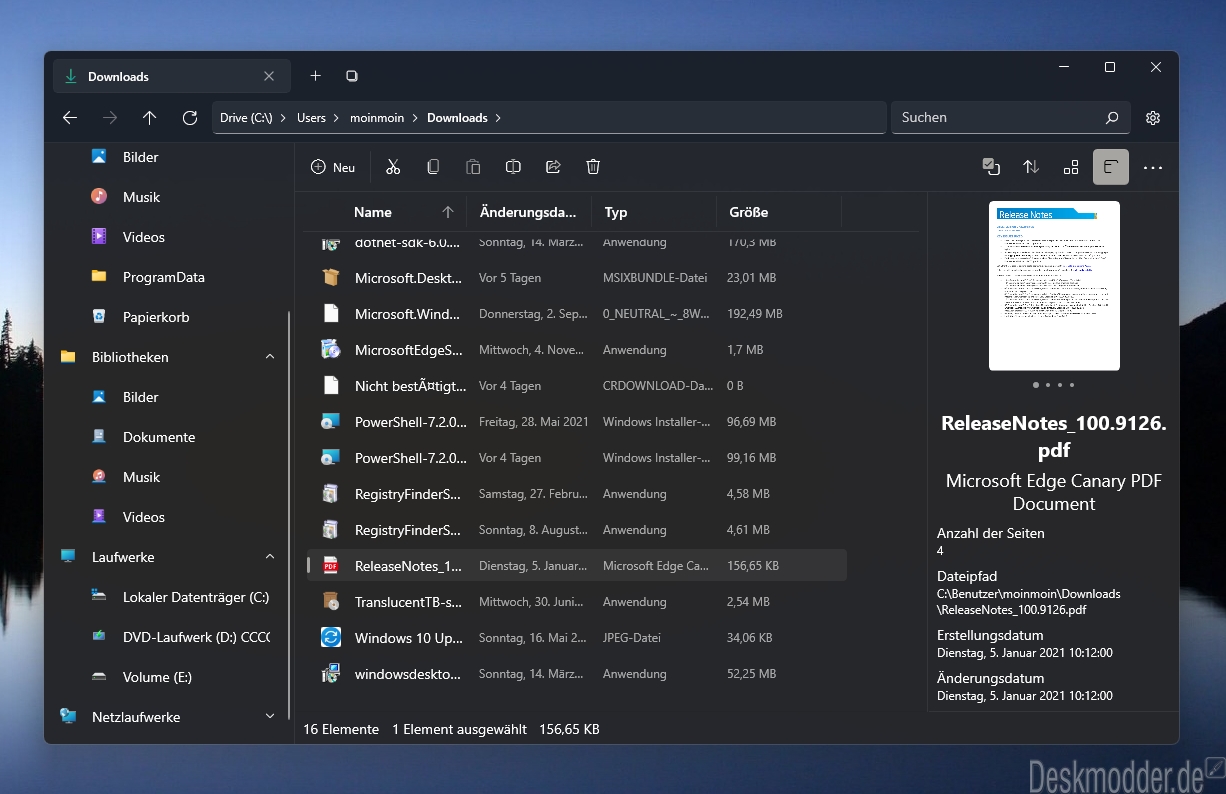Open the Files settings gear
1226x794 pixels.
click(x=1153, y=118)
